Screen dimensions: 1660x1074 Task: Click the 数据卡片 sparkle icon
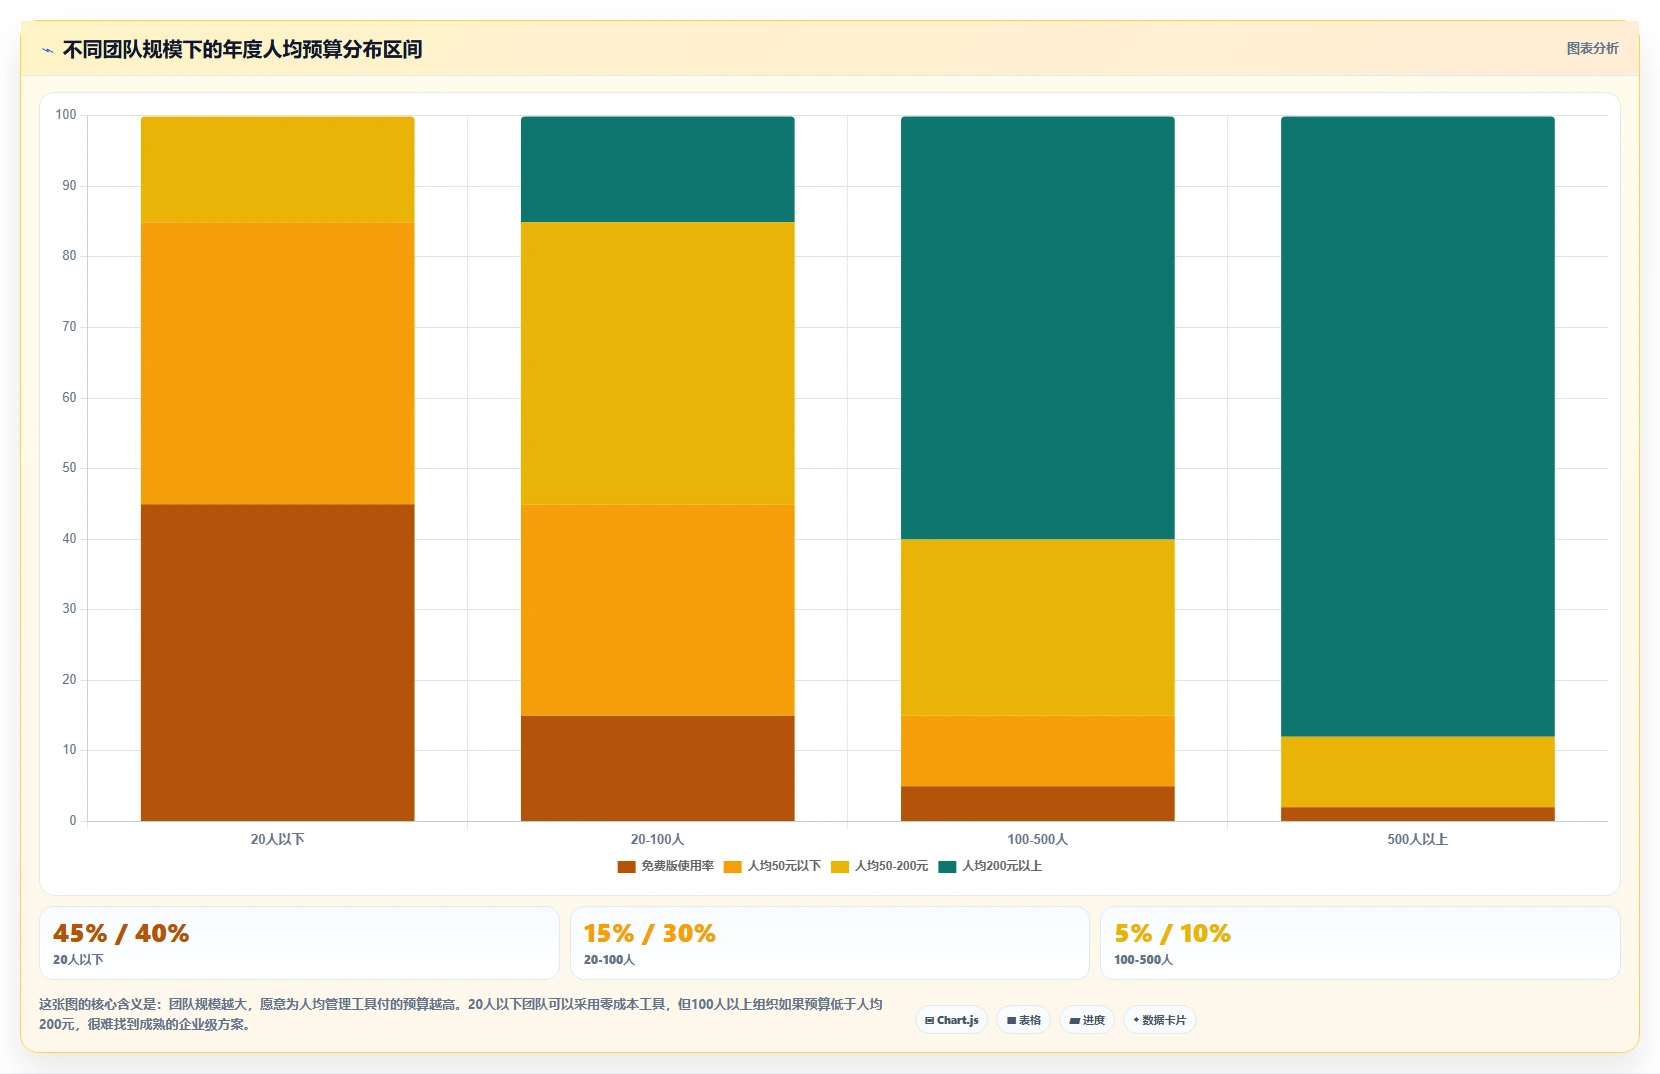[x=1136, y=1020]
